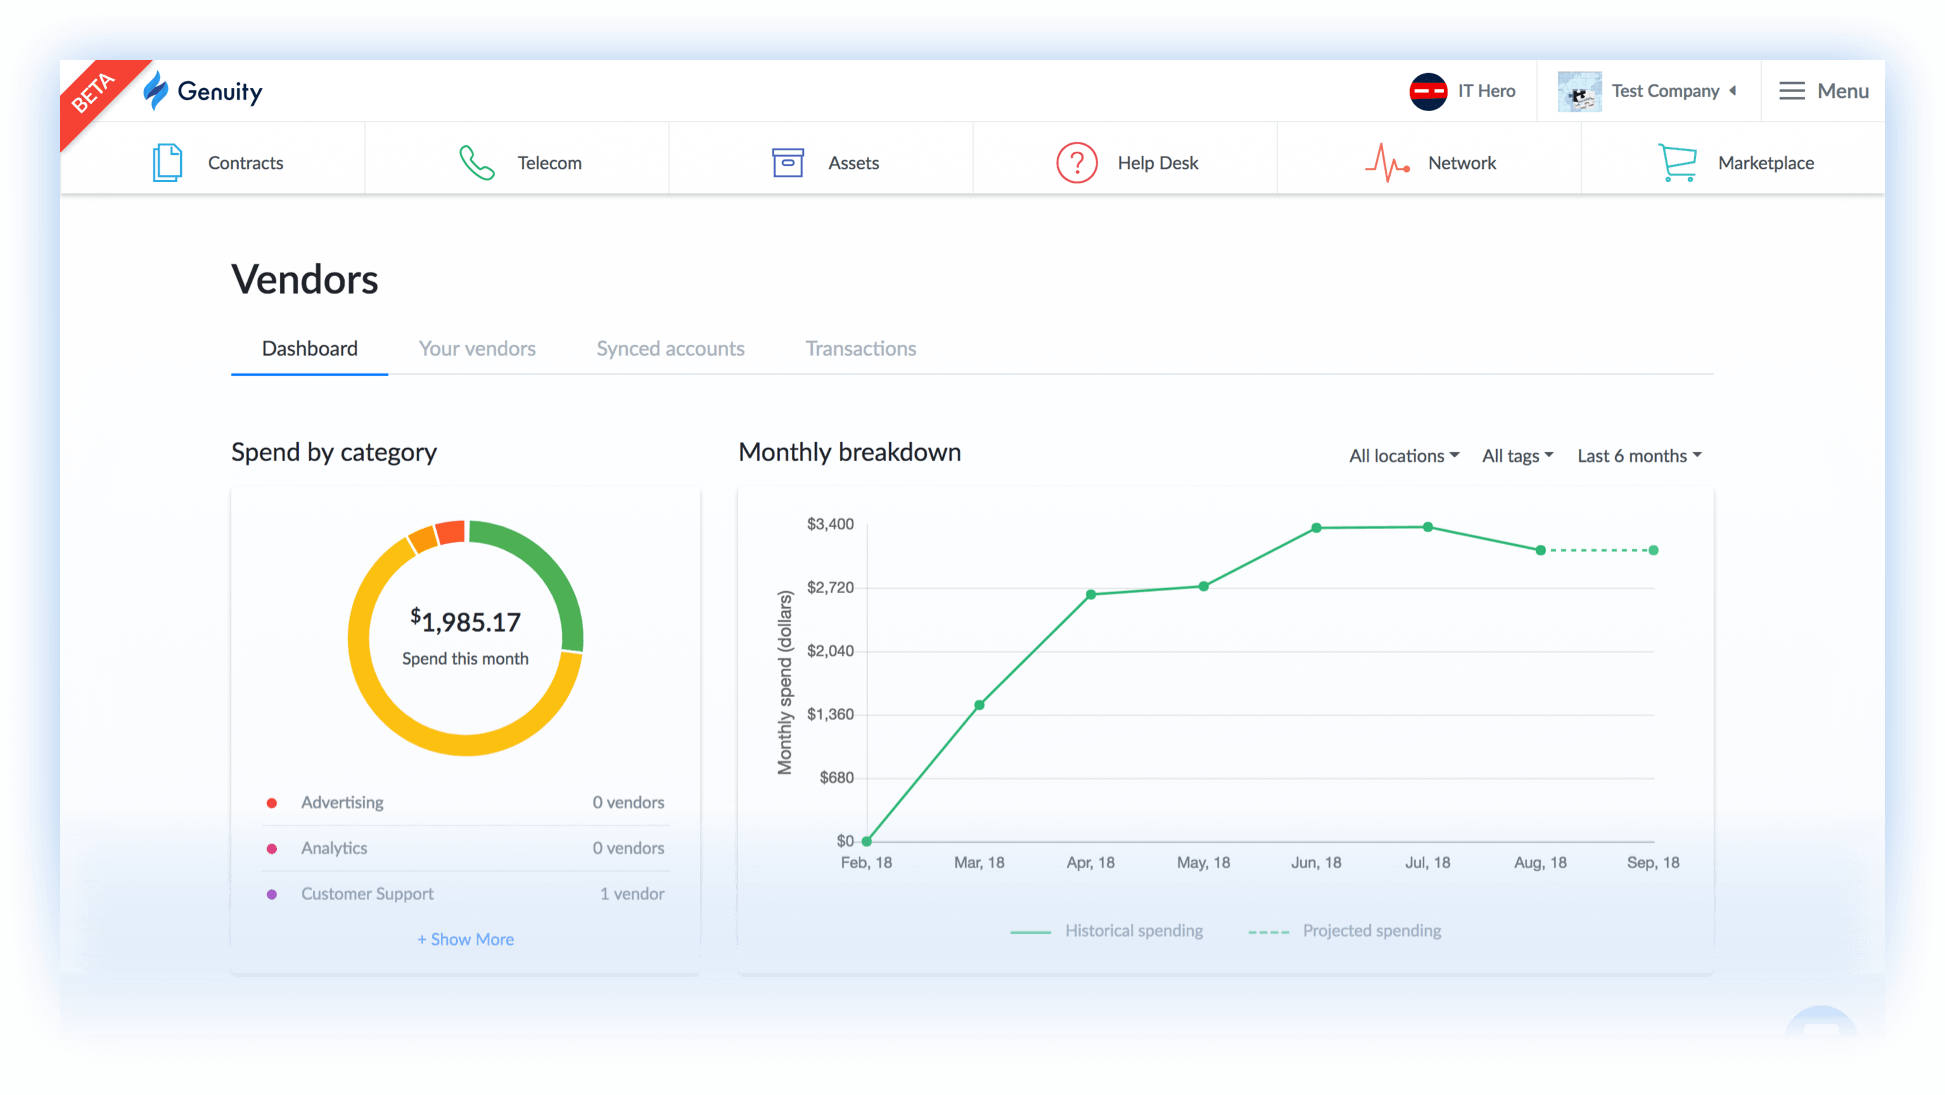Change the Last 6 months time range
Image resolution: width=1945 pixels, height=1095 pixels.
pyautogui.click(x=1637, y=455)
